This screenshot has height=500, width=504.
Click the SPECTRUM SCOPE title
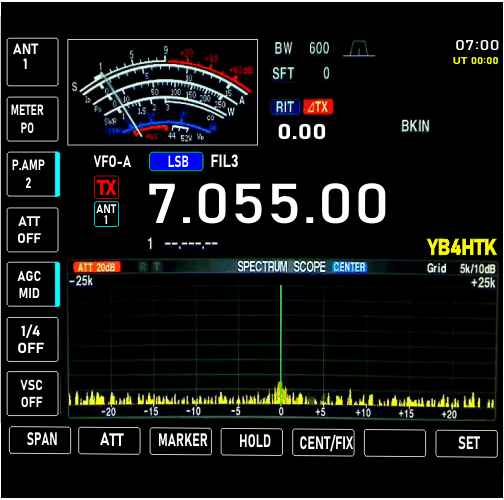pyautogui.click(x=281, y=267)
